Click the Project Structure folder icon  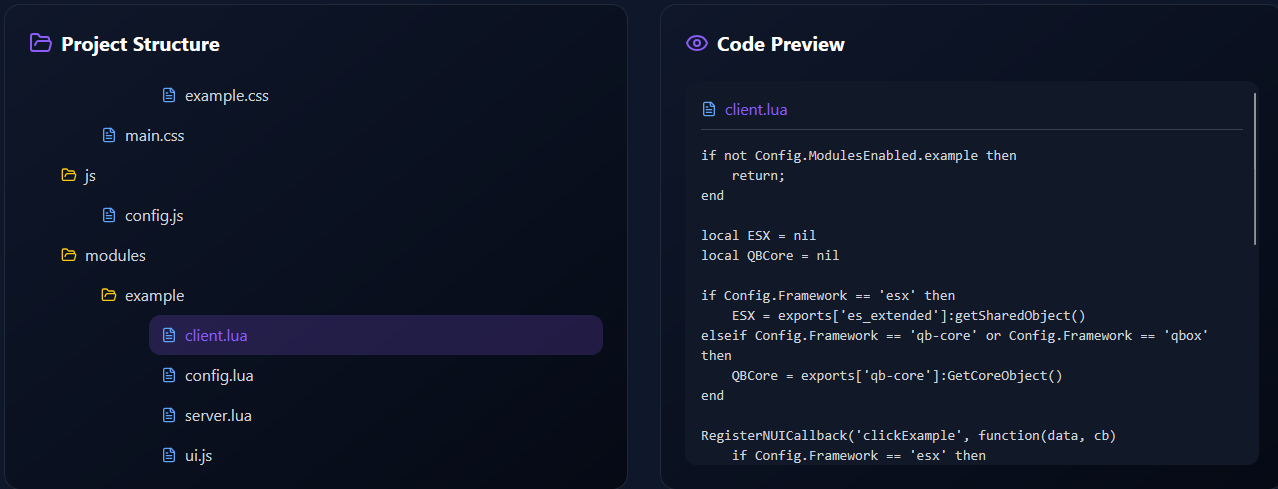[40, 43]
